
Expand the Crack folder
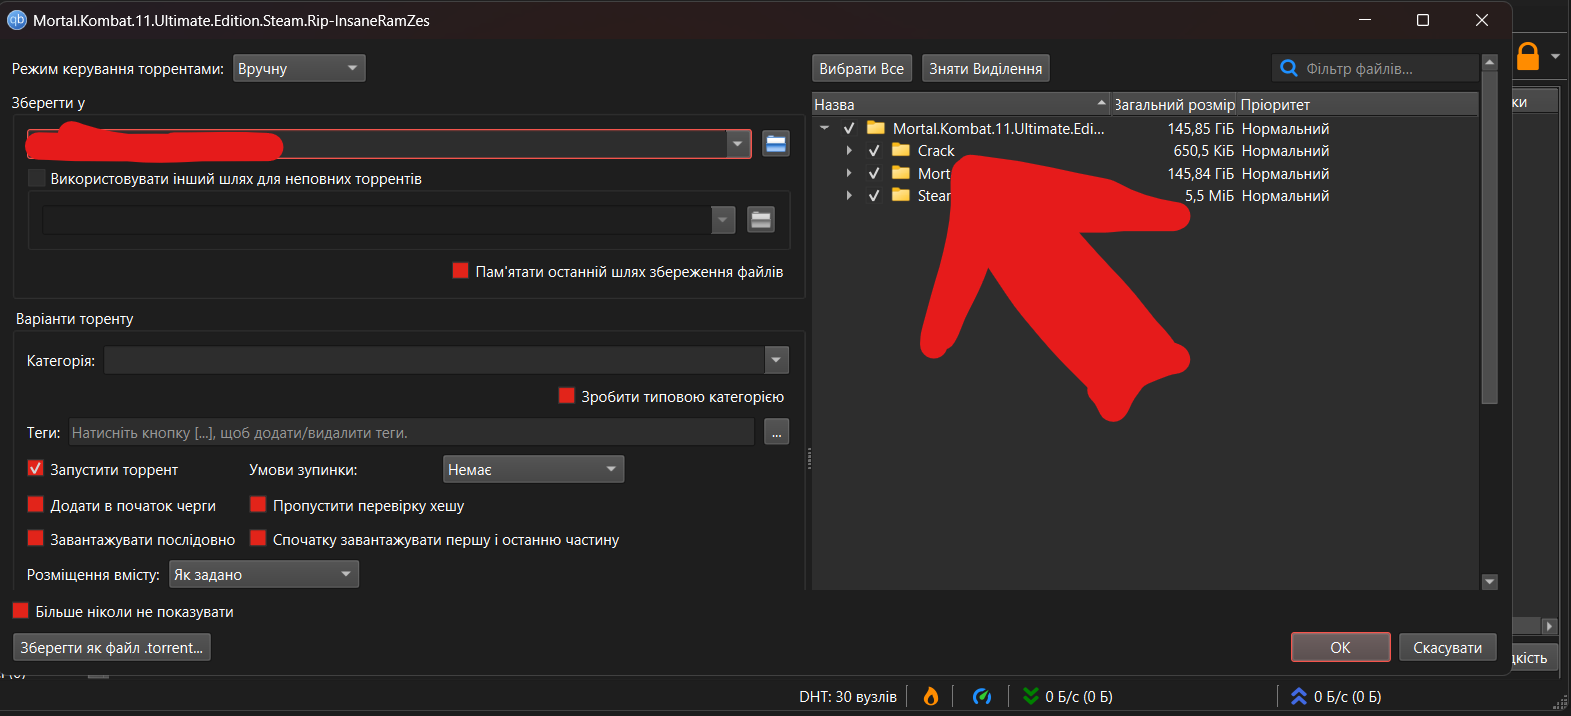[x=849, y=151]
